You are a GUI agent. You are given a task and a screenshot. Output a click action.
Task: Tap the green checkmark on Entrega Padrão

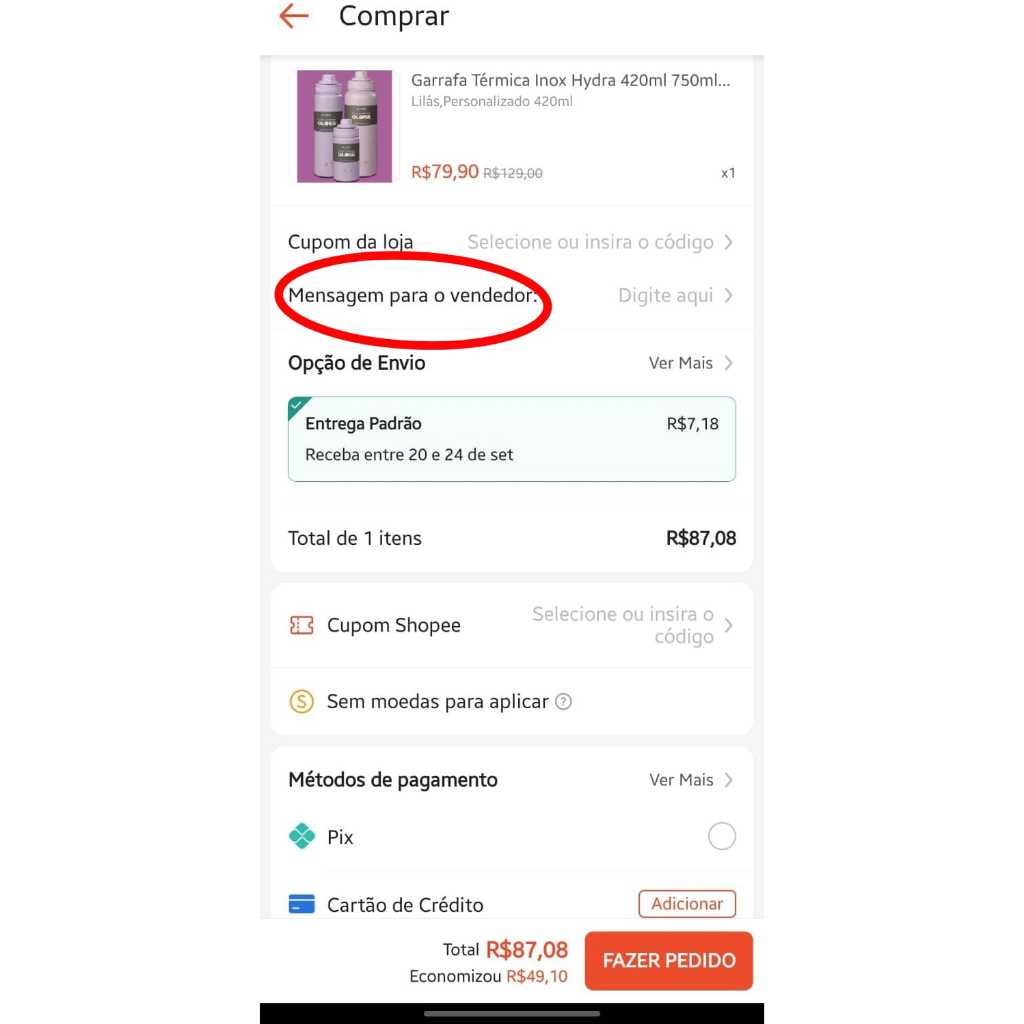[x=296, y=405]
